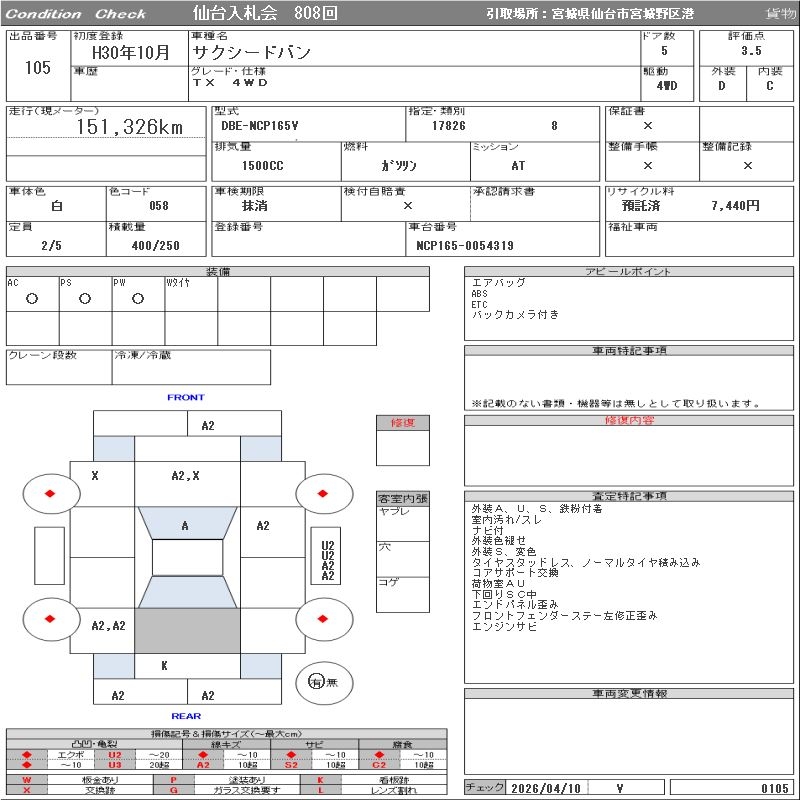The width and height of the screenshot is (800, 800).
Task: Toggle the PS equipment circle mark
Action: [85, 298]
